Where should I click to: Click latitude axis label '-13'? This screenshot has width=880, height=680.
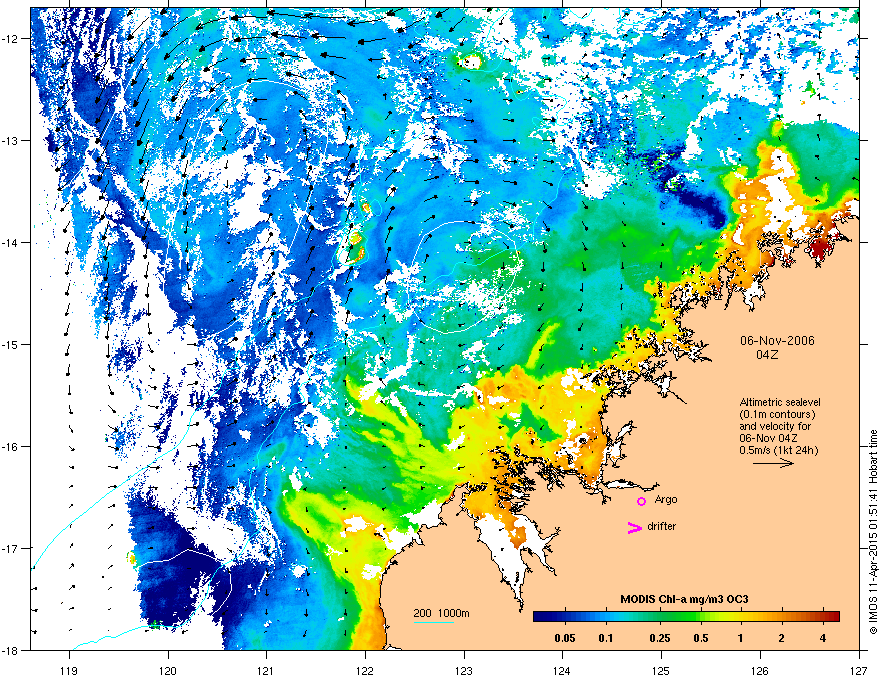point(11,140)
